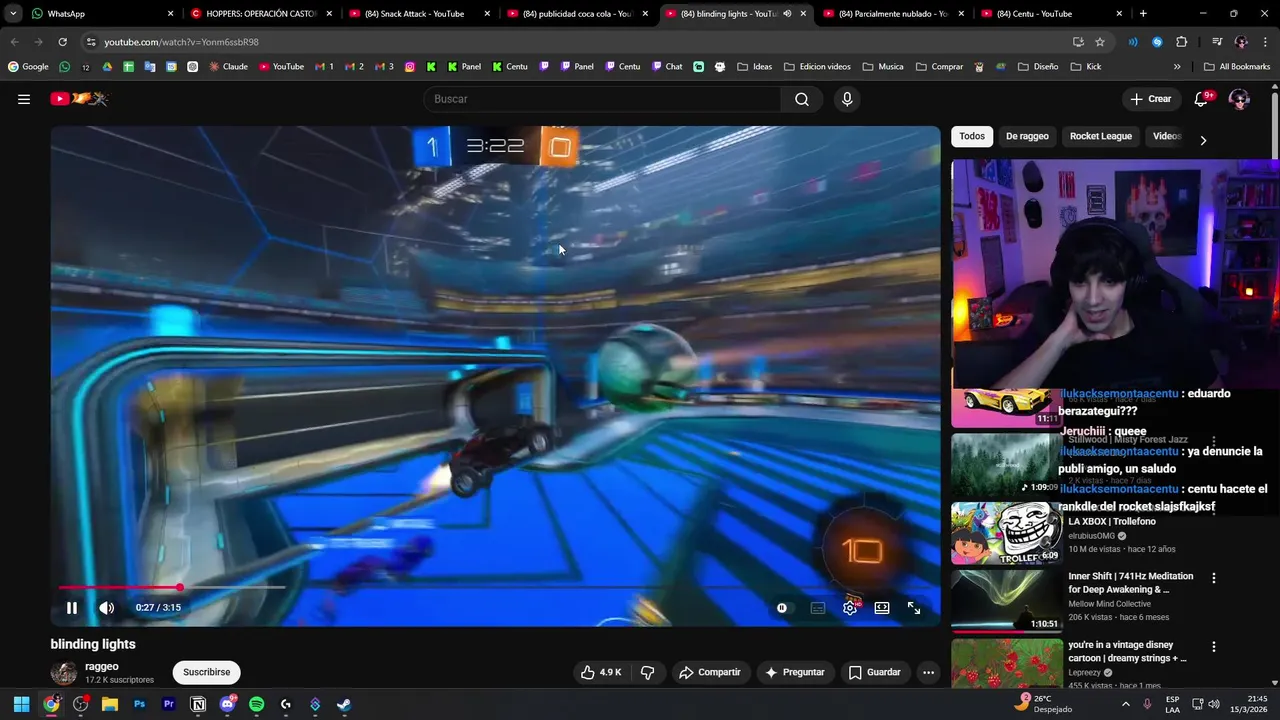1280x720 pixels.
Task: Open the Edicion videos bookmarks folder
Action: coord(817,67)
